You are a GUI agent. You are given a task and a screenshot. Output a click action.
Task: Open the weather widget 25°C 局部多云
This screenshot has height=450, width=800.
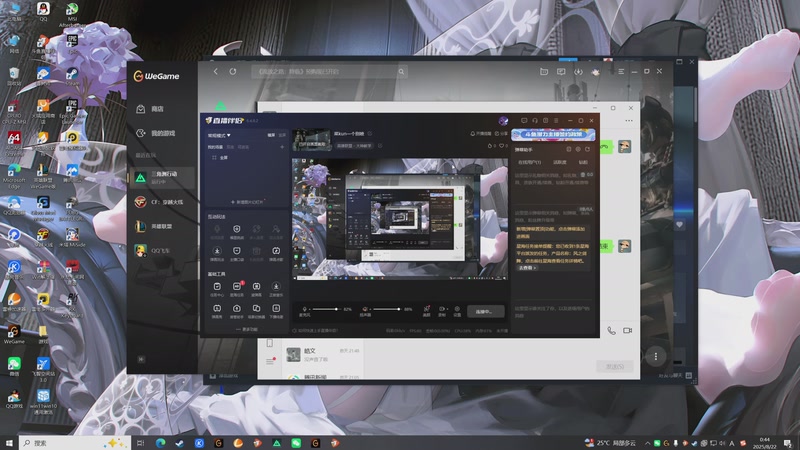(x=610, y=443)
